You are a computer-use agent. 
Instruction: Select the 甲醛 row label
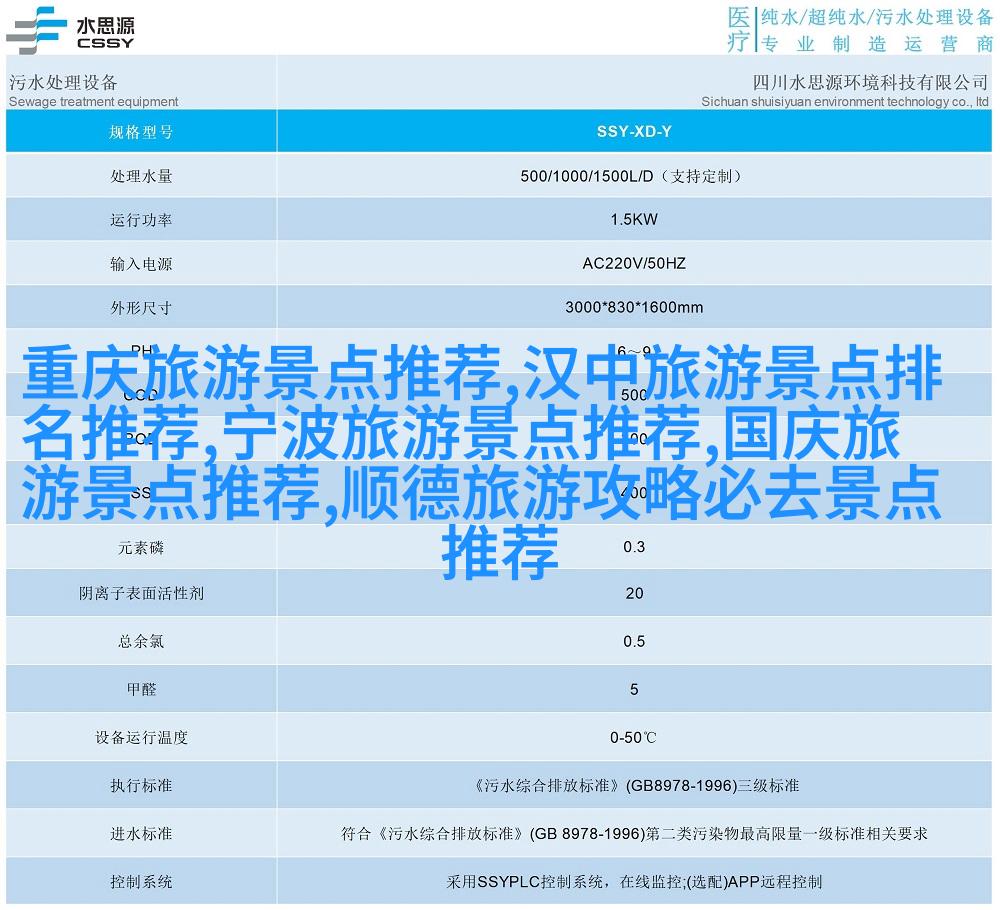pyautogui.click(x=142, y=689)
